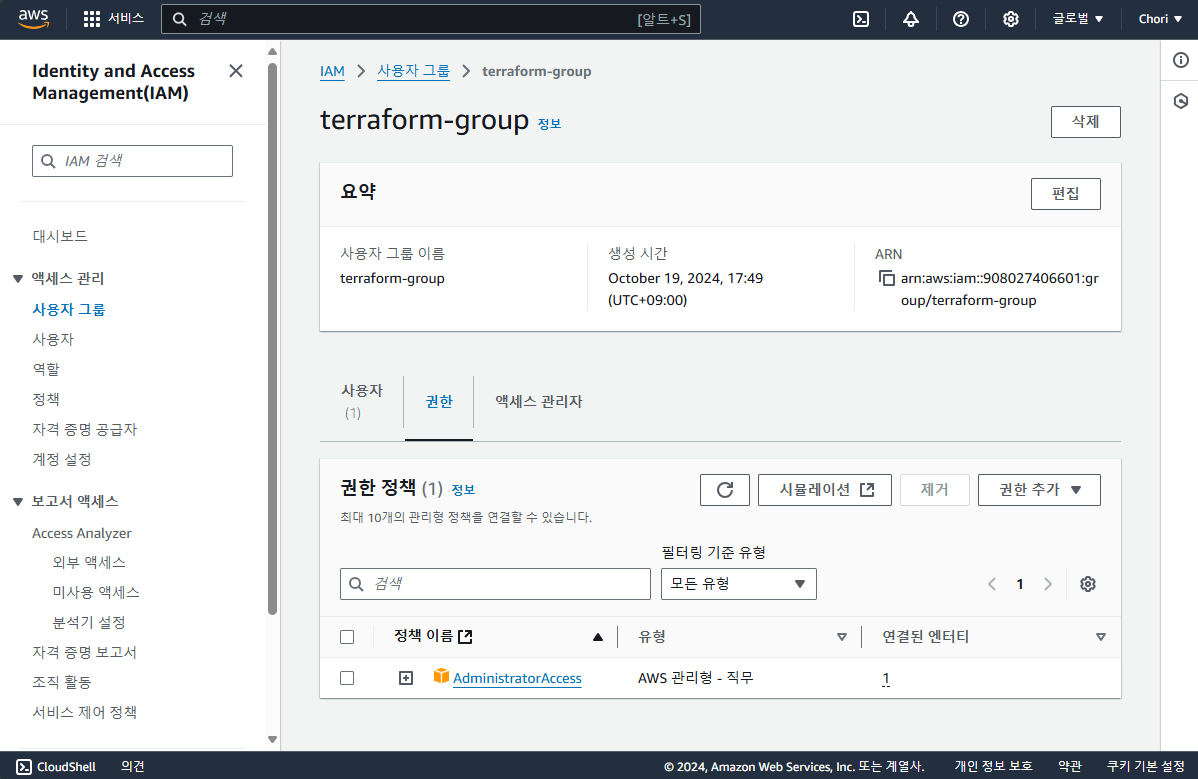Sort the 연결된 엔터티 column
The image size is (1198, 779).
tap(1101, 637)
